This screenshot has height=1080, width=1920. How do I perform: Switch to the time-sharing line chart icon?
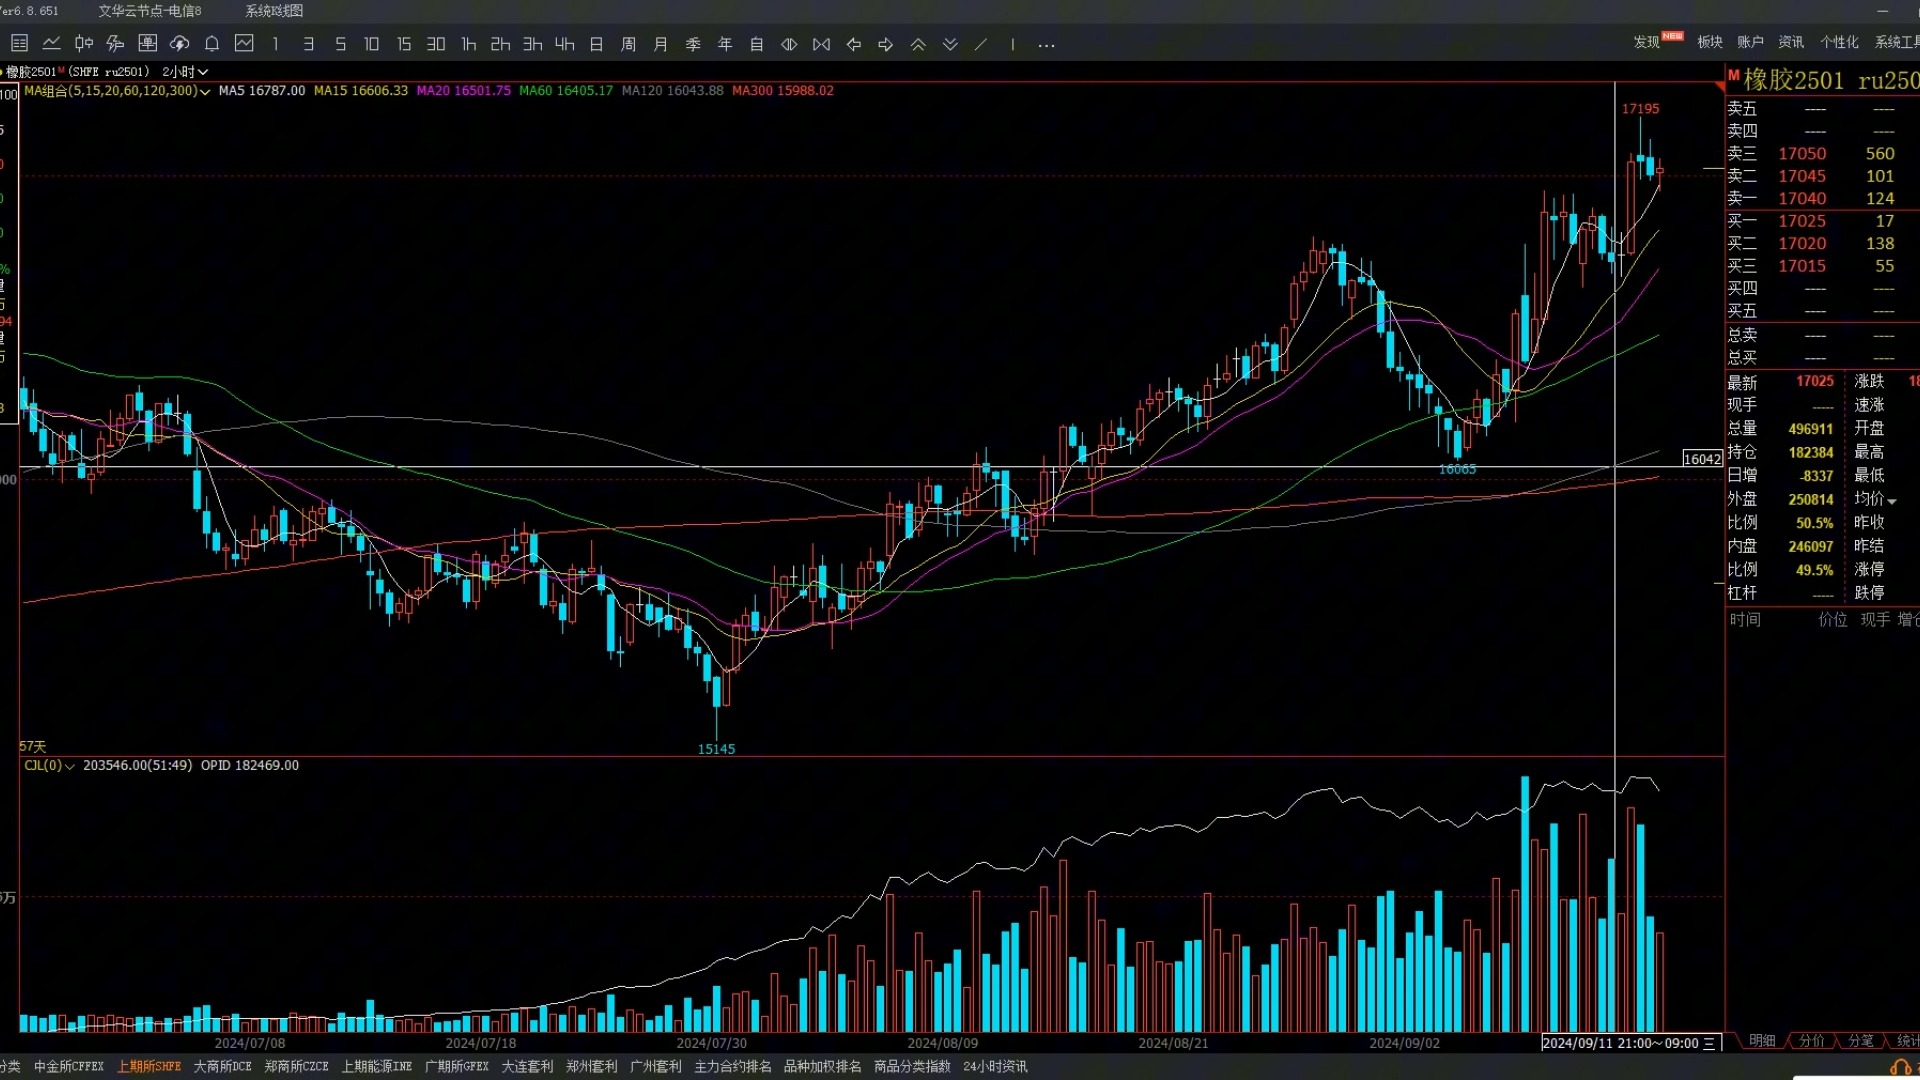click(51, 43)
